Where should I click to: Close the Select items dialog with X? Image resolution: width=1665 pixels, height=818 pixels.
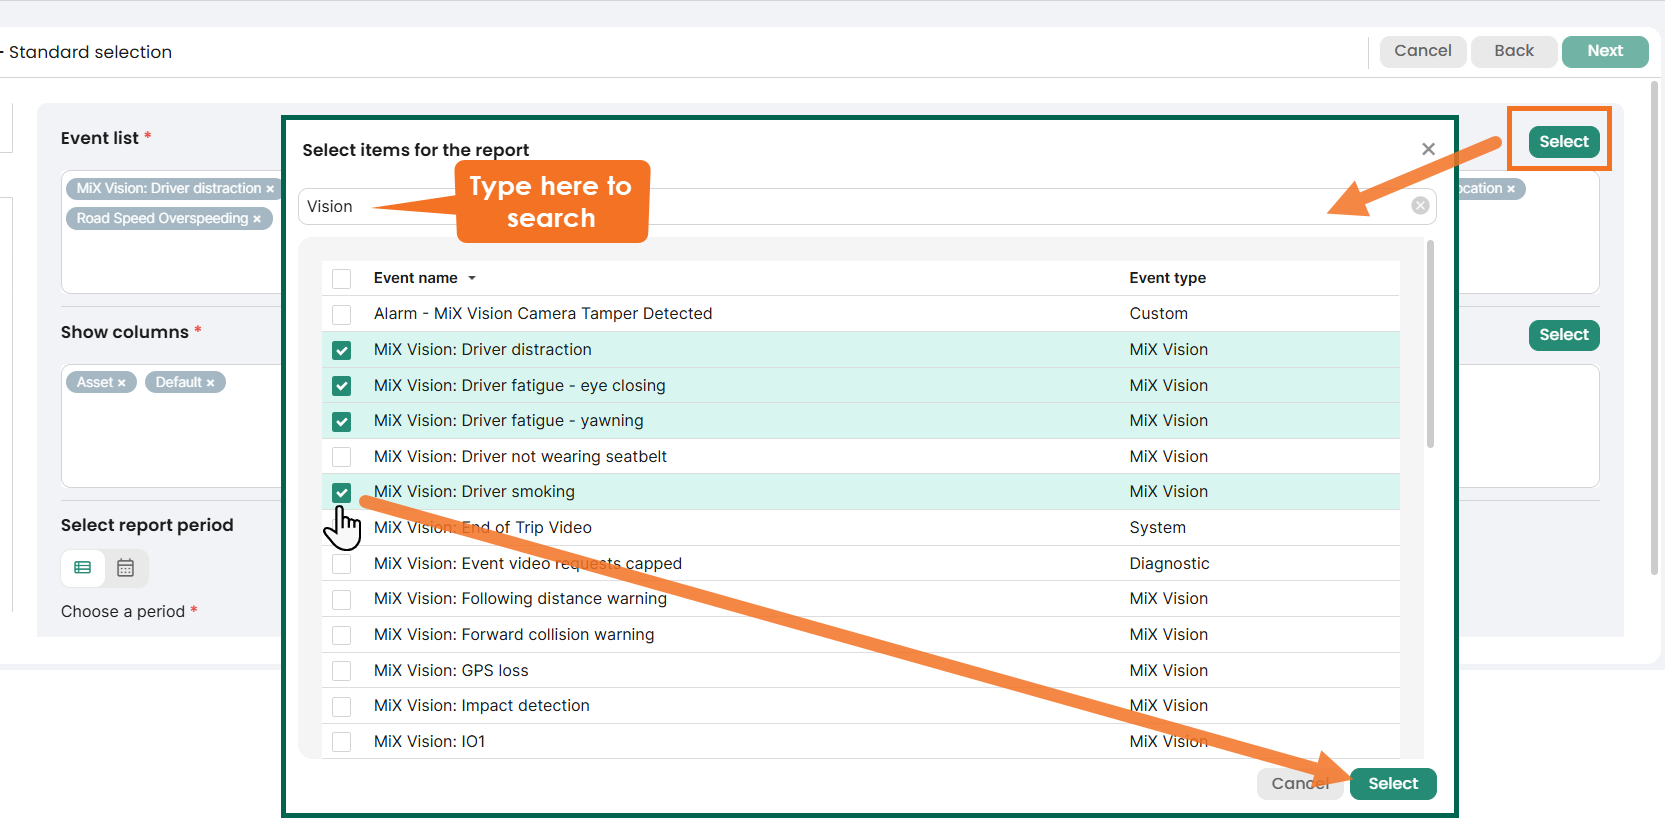(x=1428, y=149)
